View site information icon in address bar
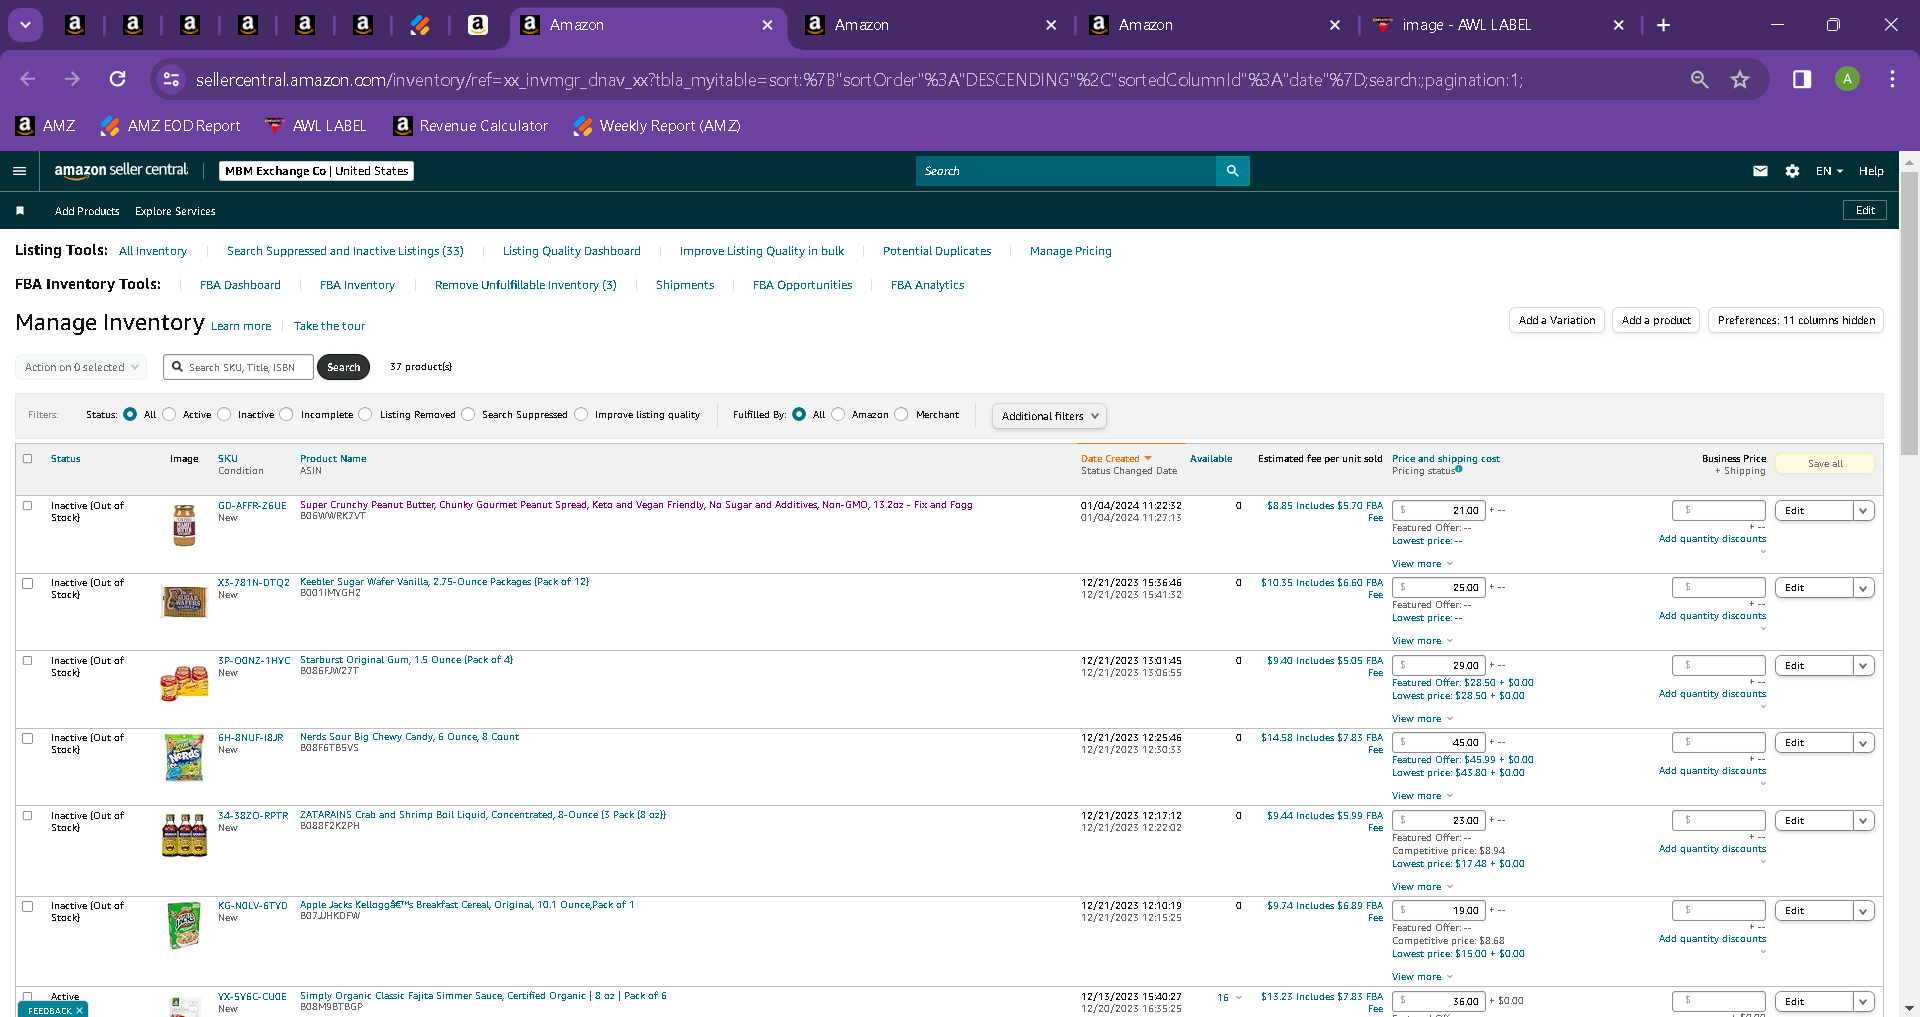The height and width of the screenshot is (1017, 1920). (x=171, y=79)
